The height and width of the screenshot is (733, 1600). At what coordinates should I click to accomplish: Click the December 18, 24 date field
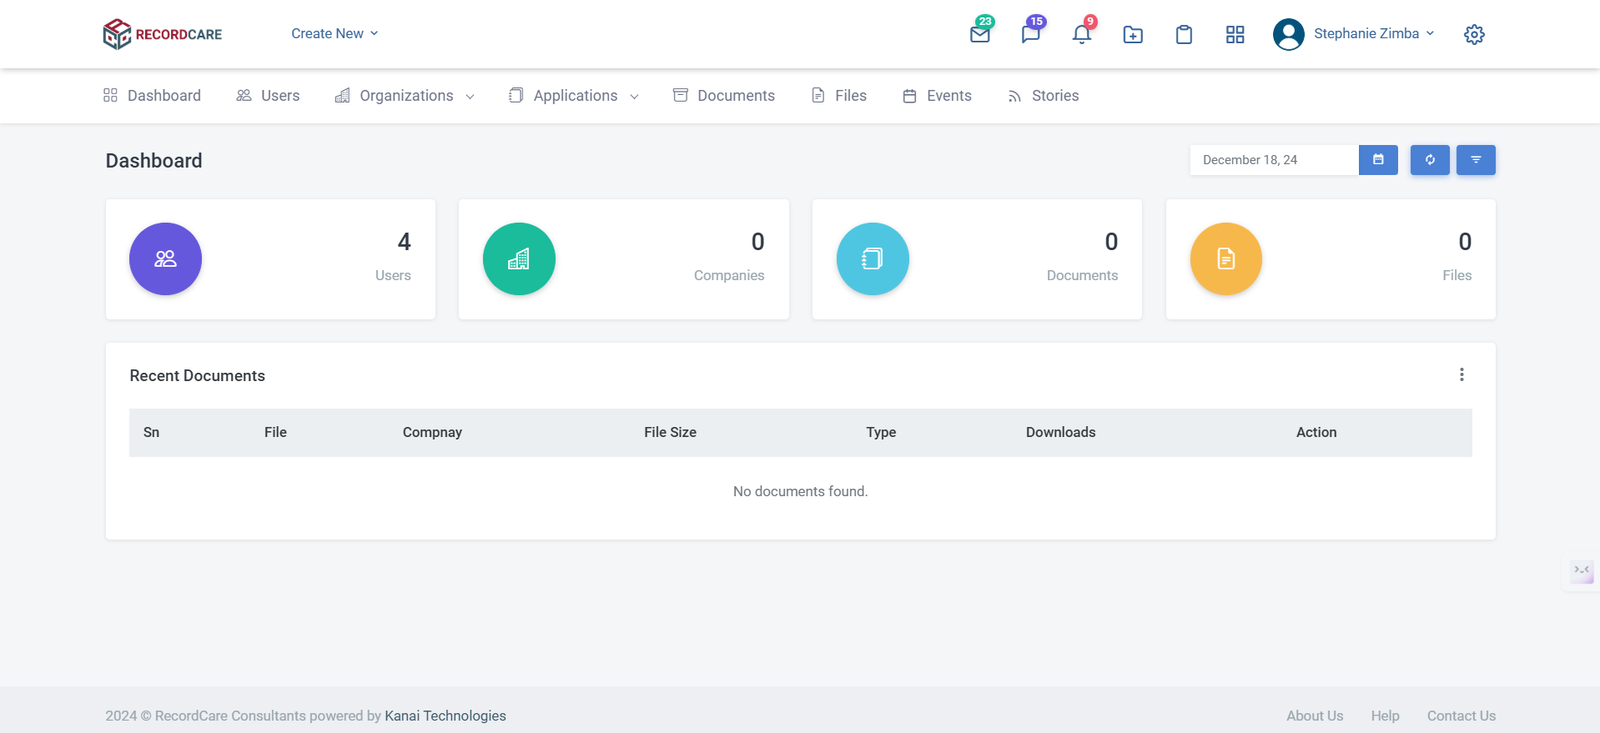coord(1273,160)
